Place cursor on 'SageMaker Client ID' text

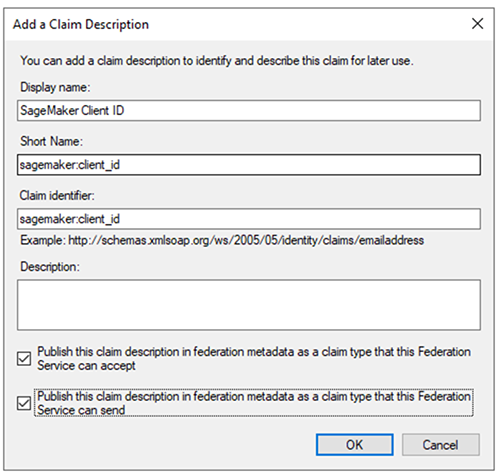point(72,110)
